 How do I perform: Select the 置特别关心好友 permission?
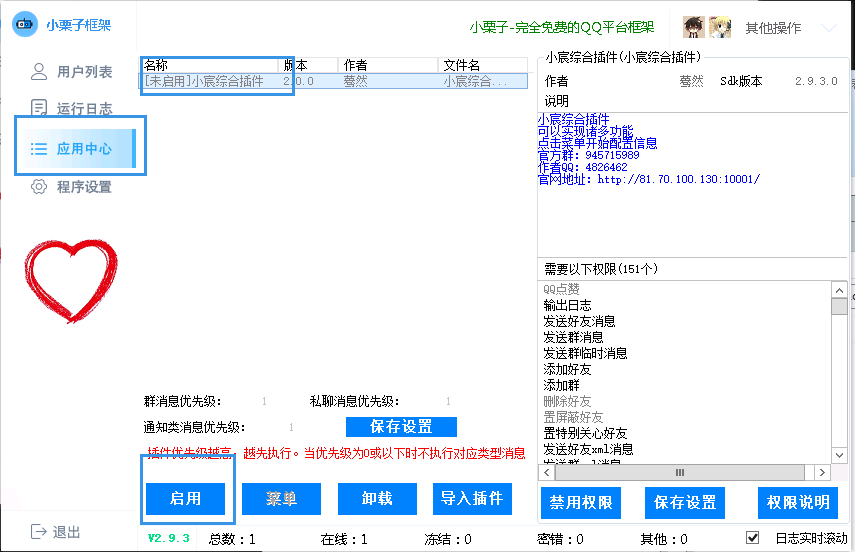585,433
